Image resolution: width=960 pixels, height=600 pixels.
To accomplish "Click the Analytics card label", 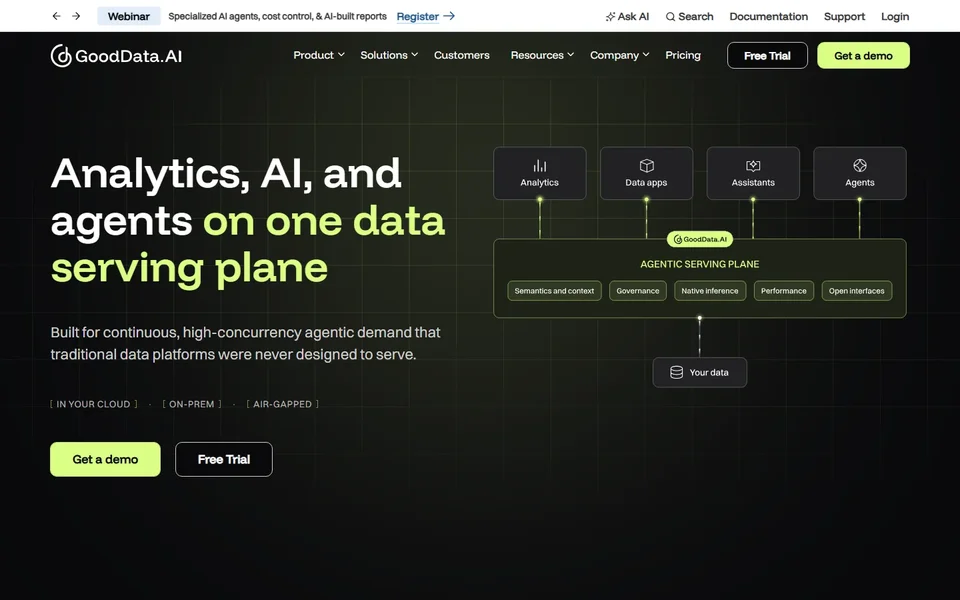I will tap(539, 182).
